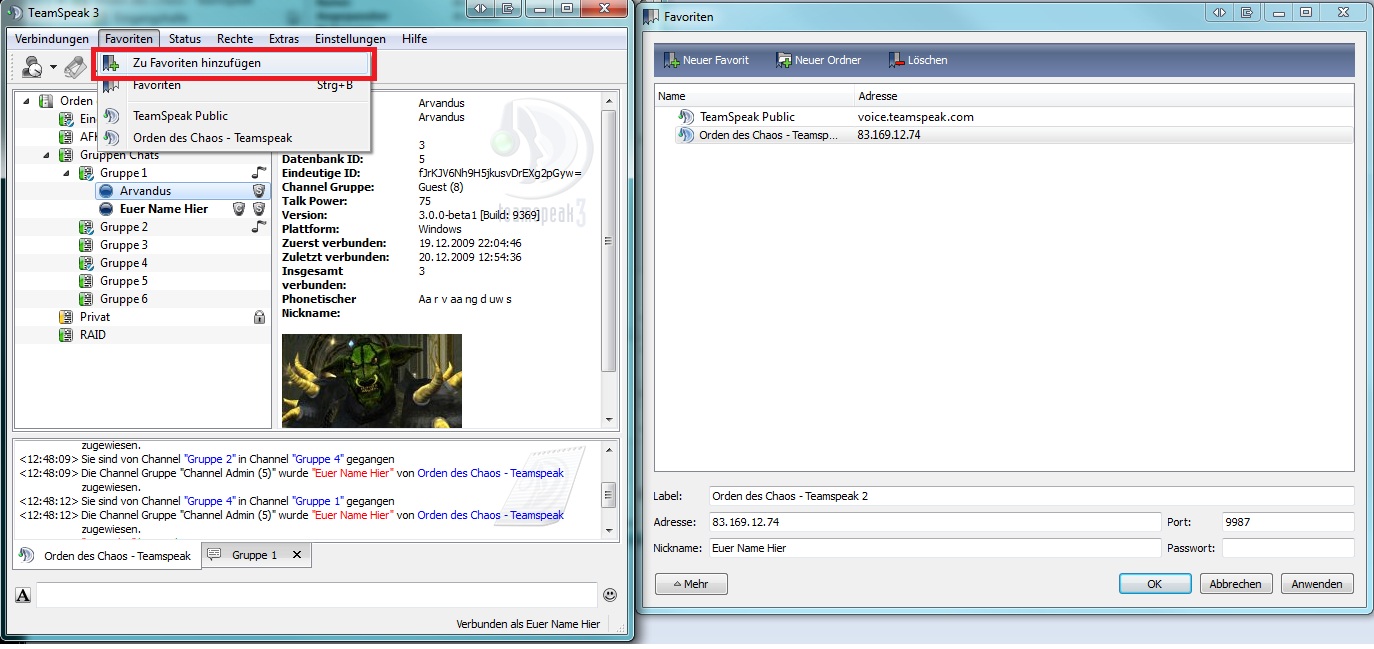Select channel Gruppe 4 in the tree
This screenshot has height=649, width=1374.
coord(124,263)
